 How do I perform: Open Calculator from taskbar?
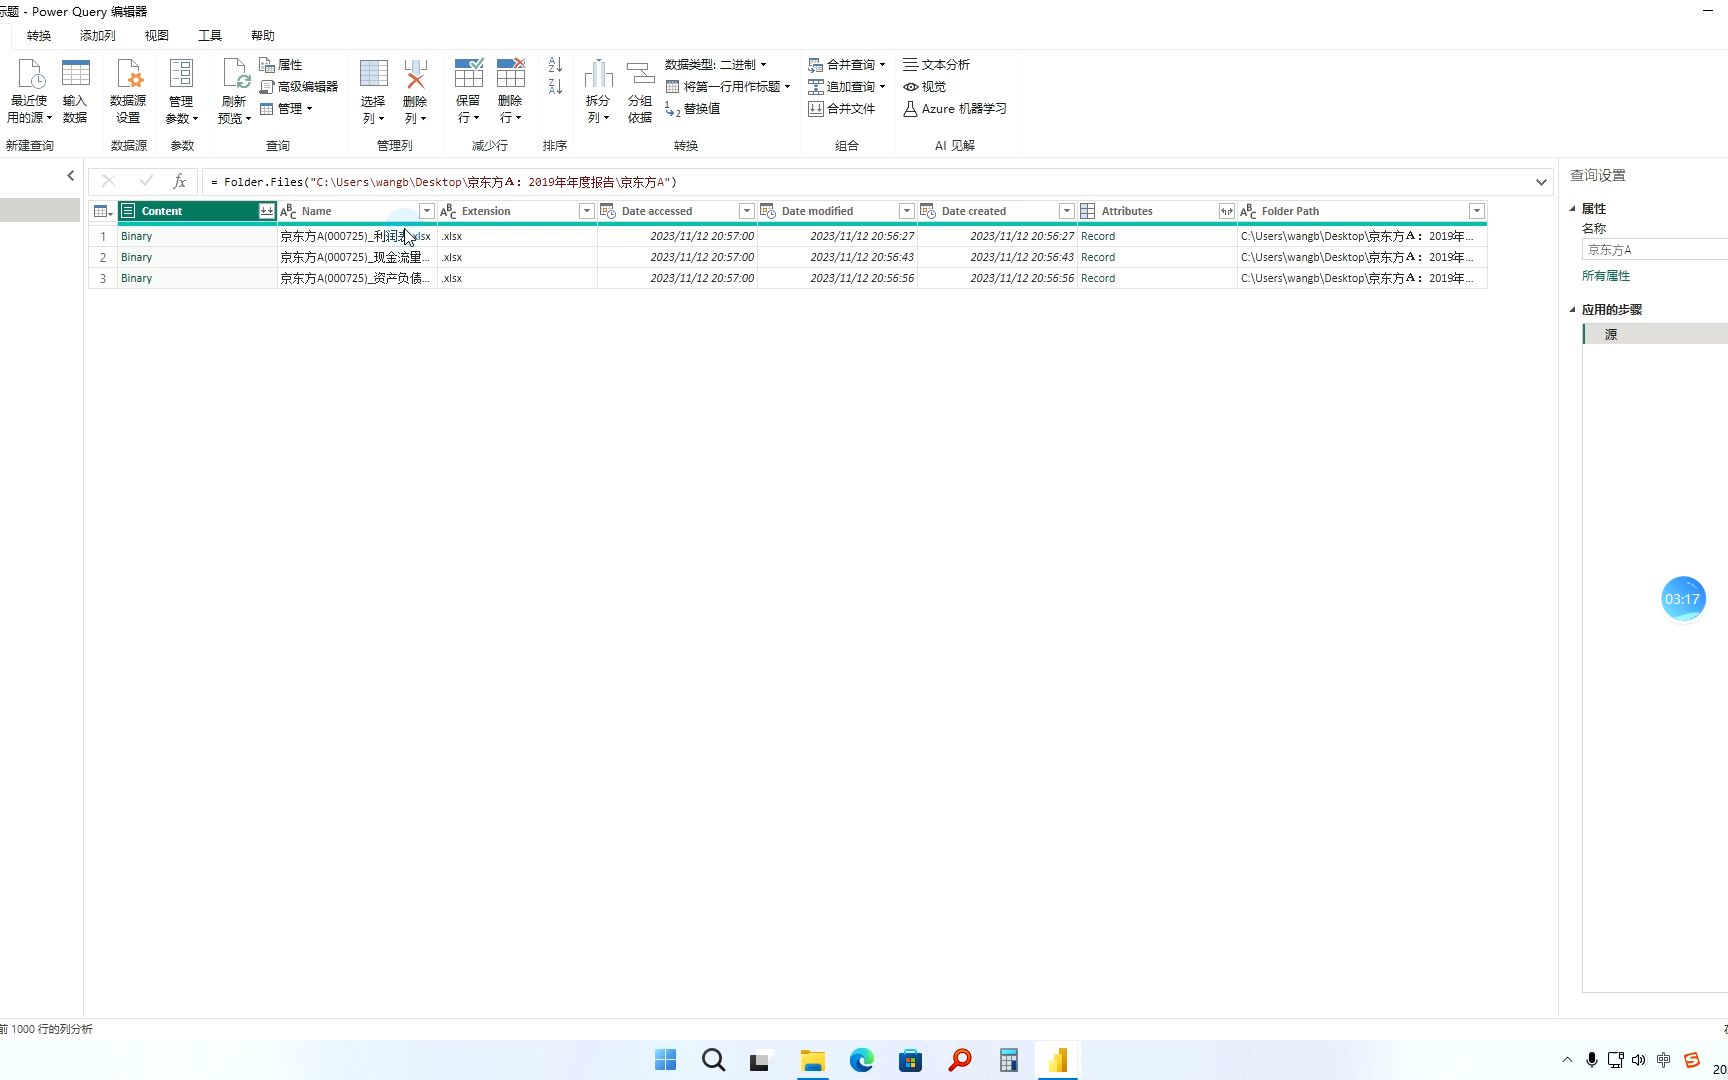pos(1008,1060)
